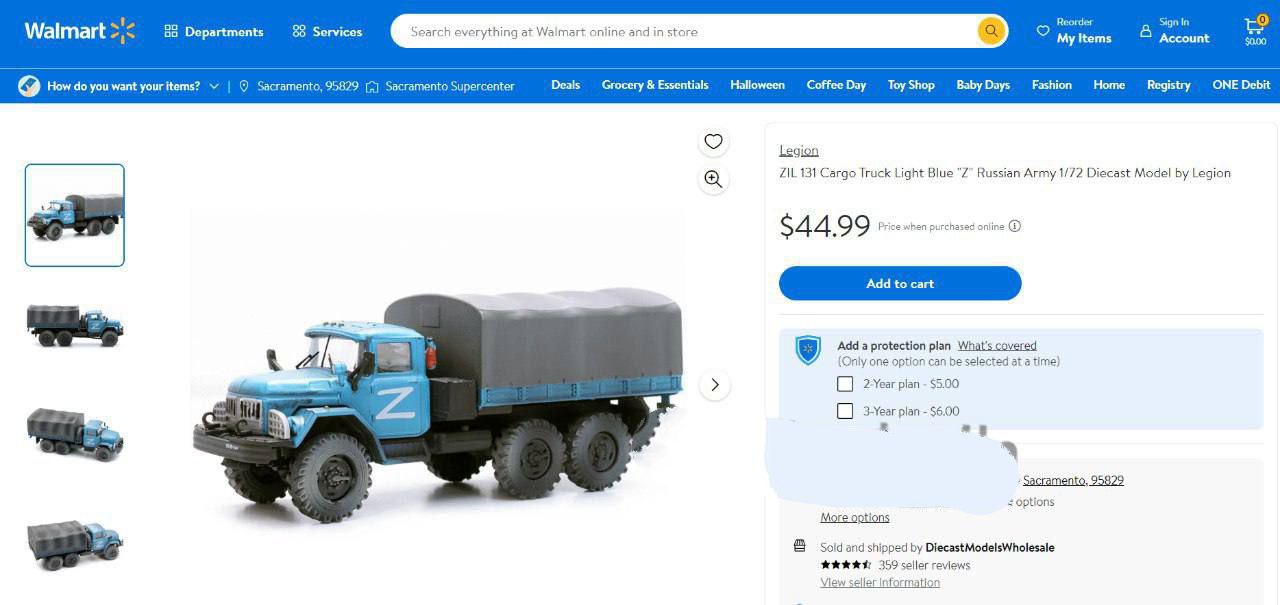Open the Services menu

pos(327,31)
